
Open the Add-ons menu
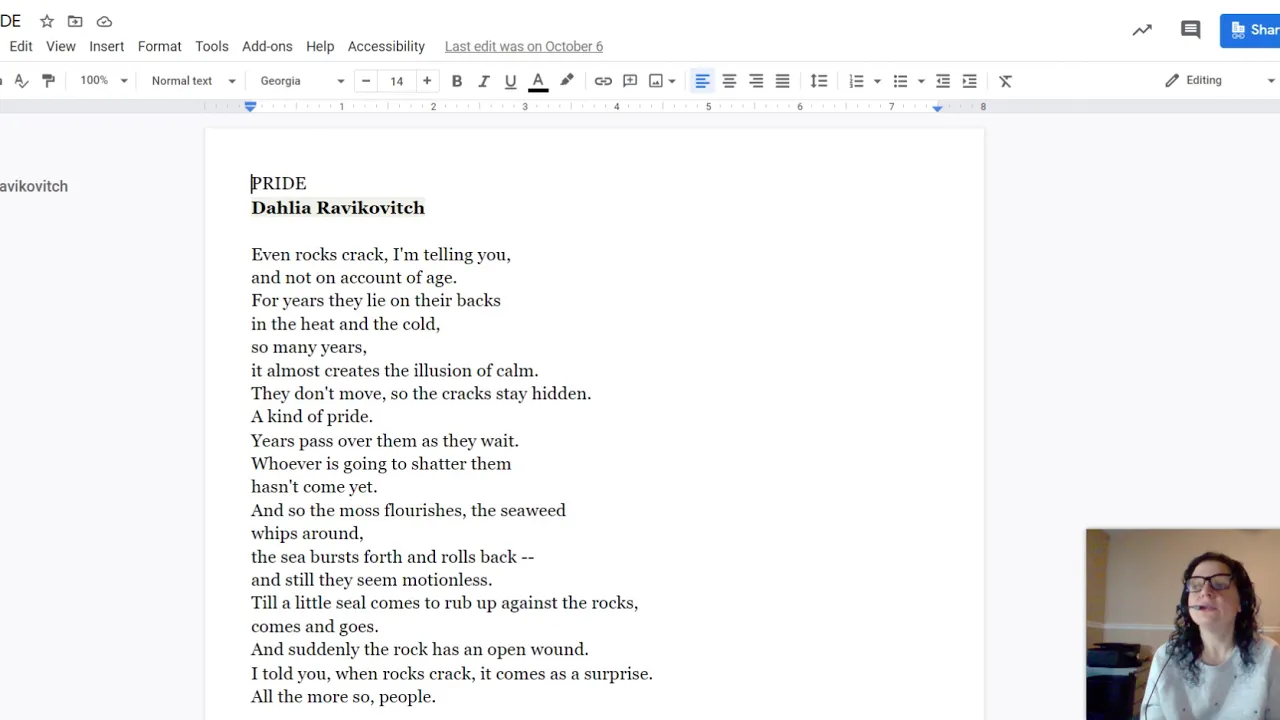(267, 46)
